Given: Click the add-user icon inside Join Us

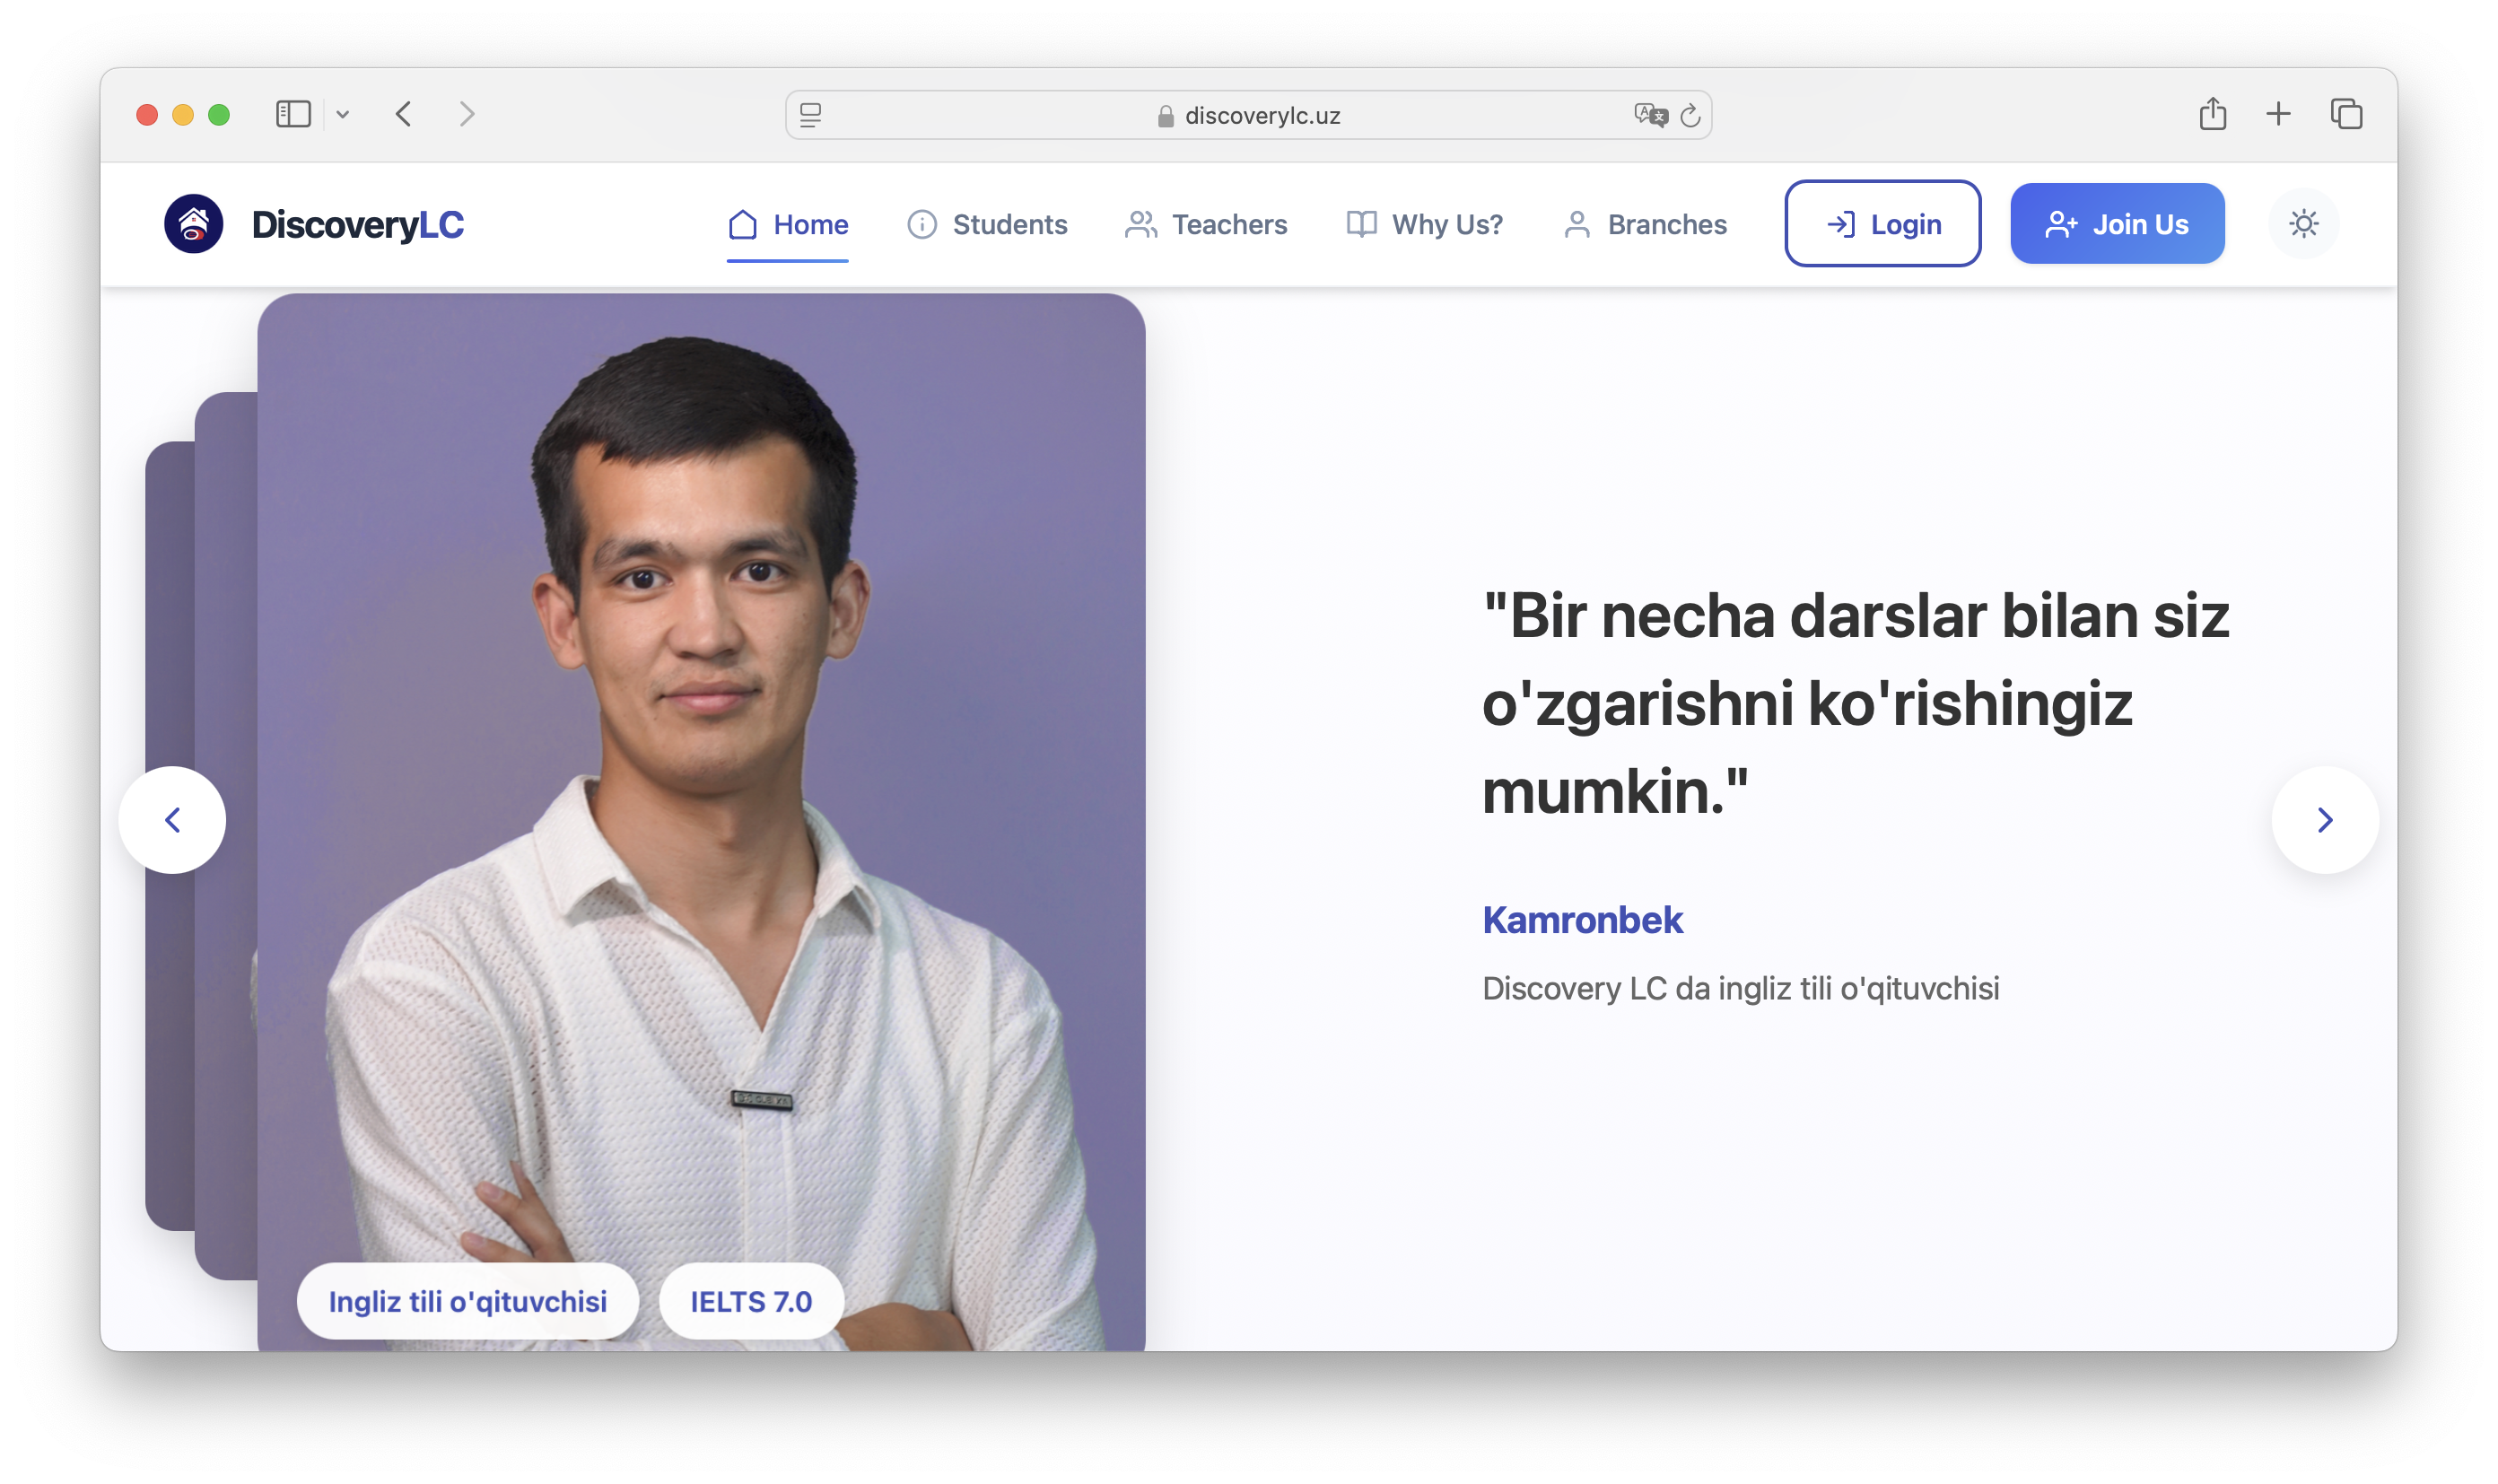Looking at the screenshot, I should click(2059, 223).
